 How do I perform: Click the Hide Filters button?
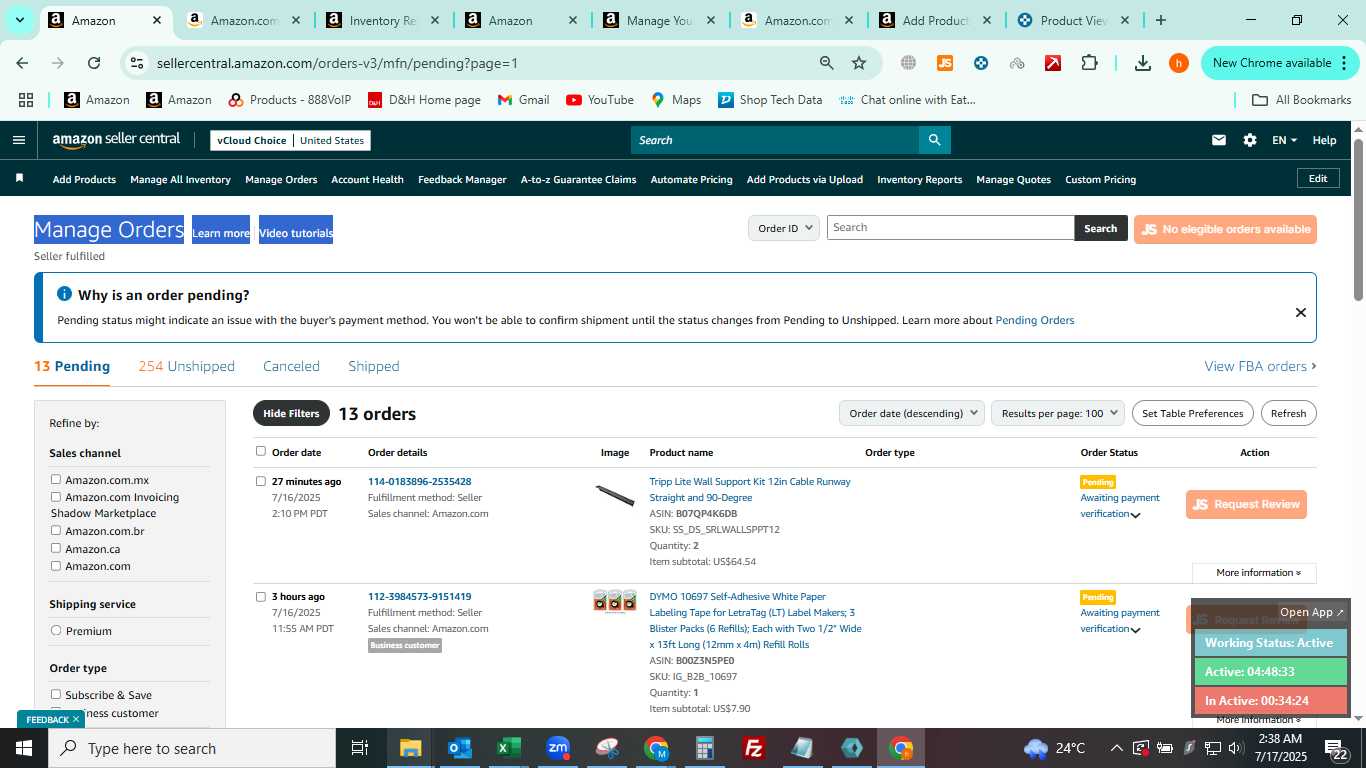coord(291,413)
